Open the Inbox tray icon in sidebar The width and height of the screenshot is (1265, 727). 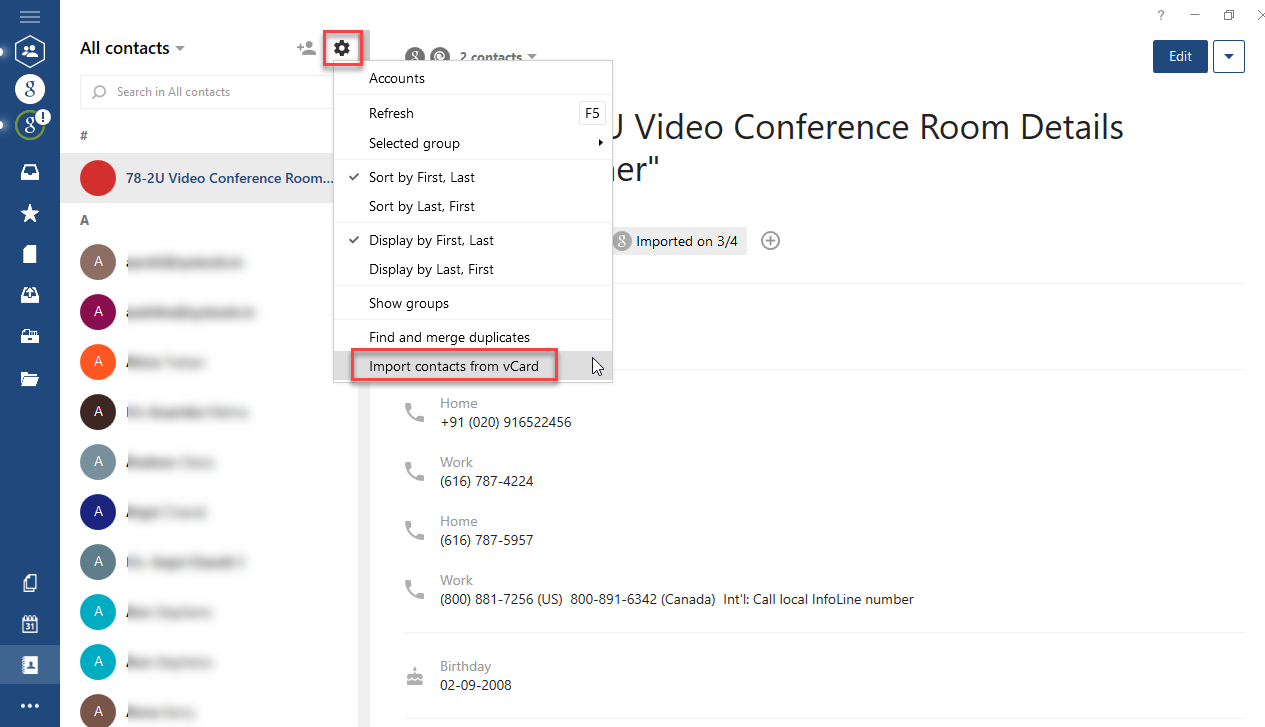30,173
